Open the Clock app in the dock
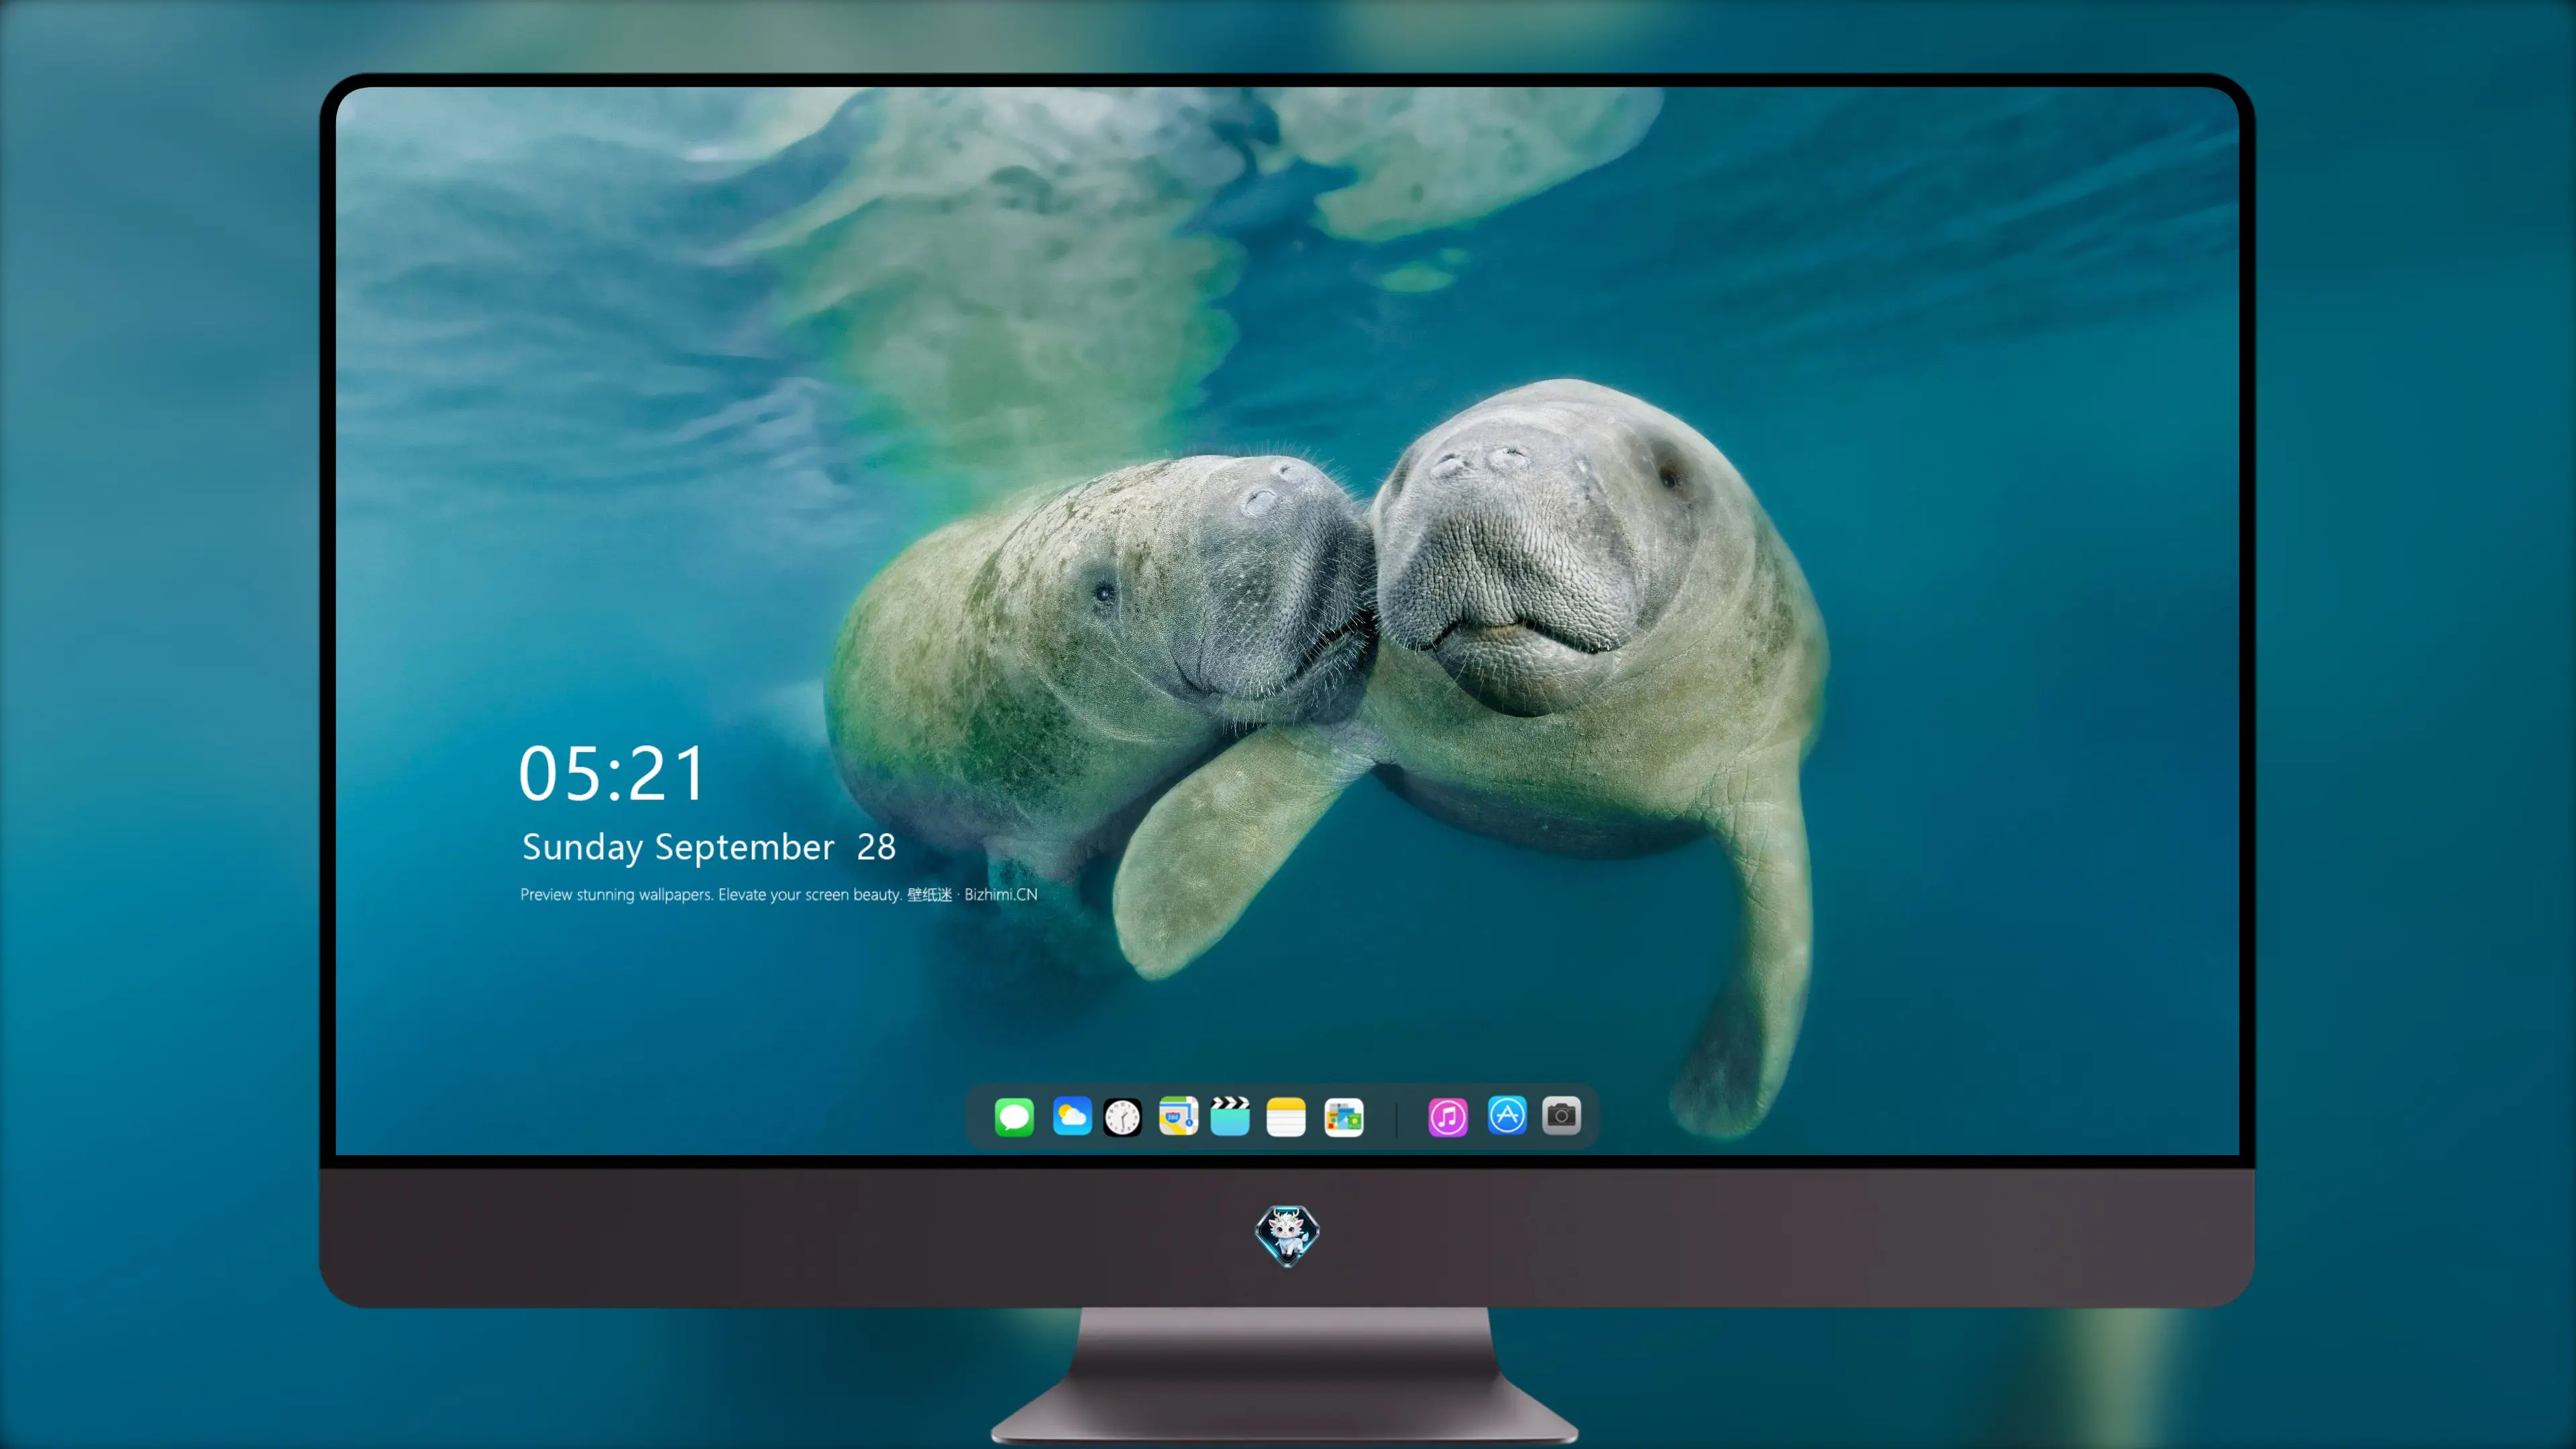Screen dimensions: 2576x1449 [x=1122, y=1117]
